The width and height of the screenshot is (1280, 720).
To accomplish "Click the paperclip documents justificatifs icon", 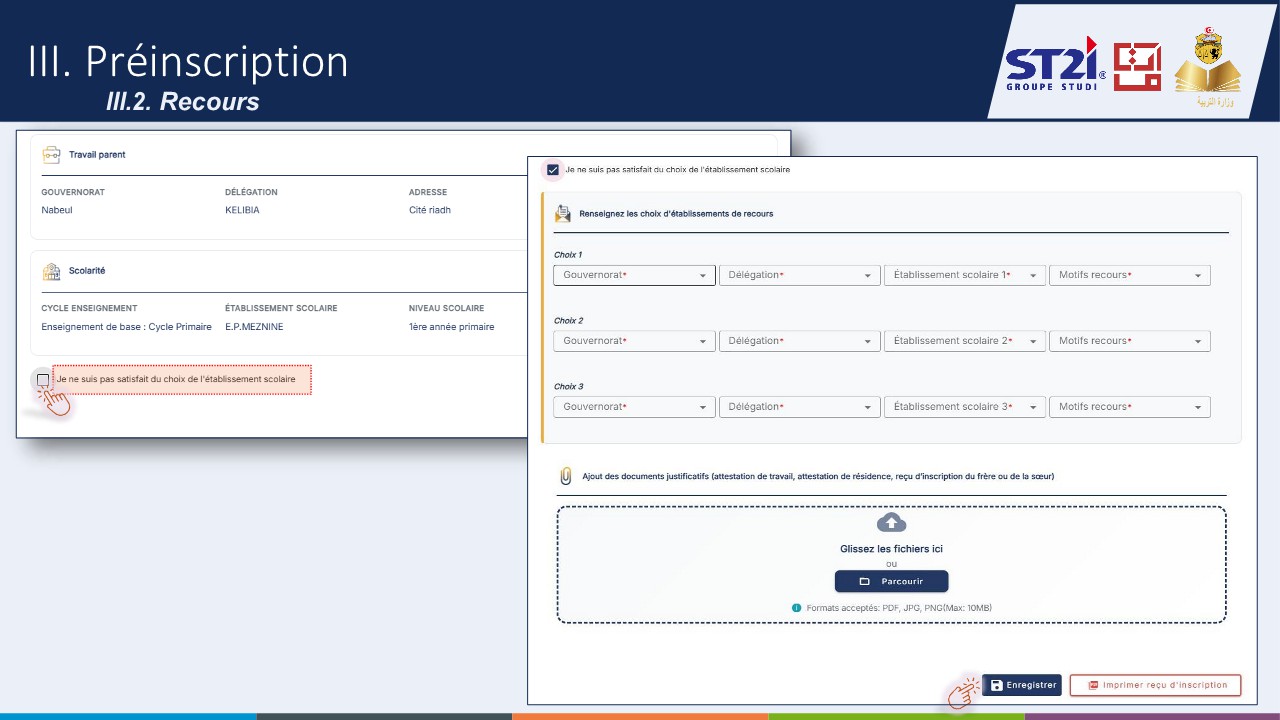I will coord(566,476).
